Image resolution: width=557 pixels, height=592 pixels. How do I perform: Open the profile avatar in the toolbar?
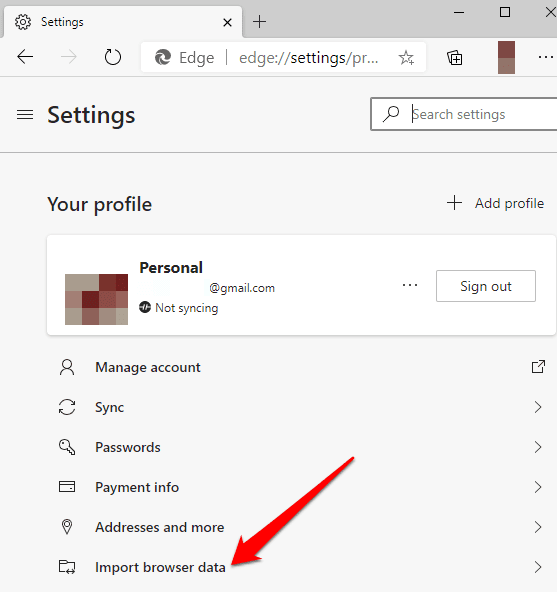tap(506, 57)
